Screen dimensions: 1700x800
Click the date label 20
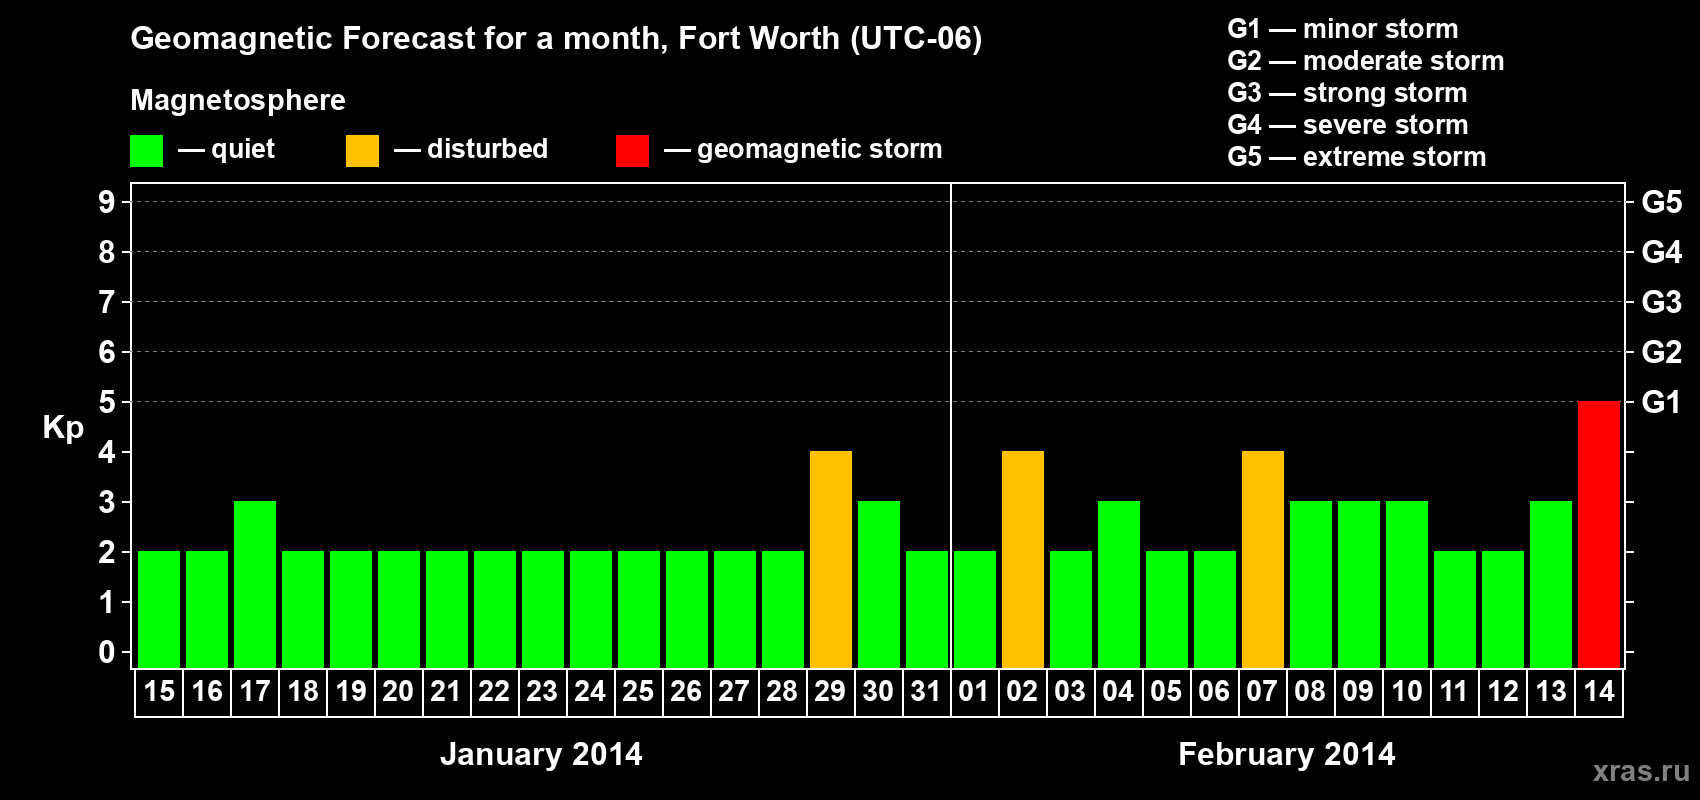click(398, 691)
